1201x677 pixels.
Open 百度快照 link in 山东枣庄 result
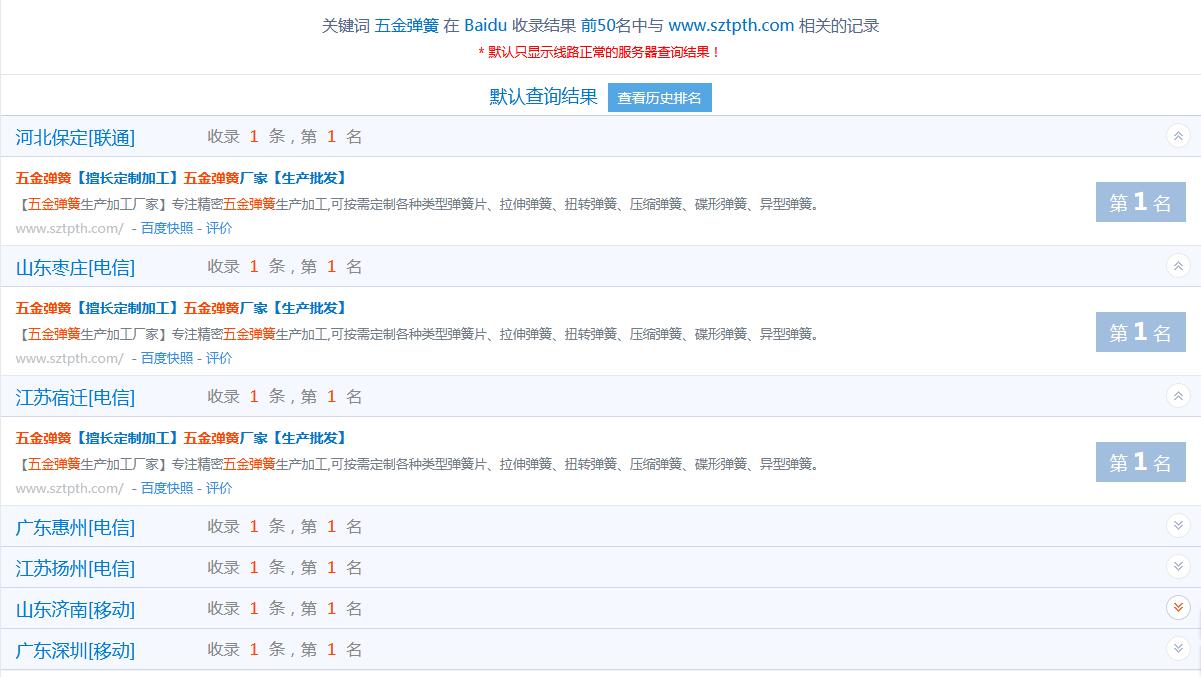coord(167,358)
